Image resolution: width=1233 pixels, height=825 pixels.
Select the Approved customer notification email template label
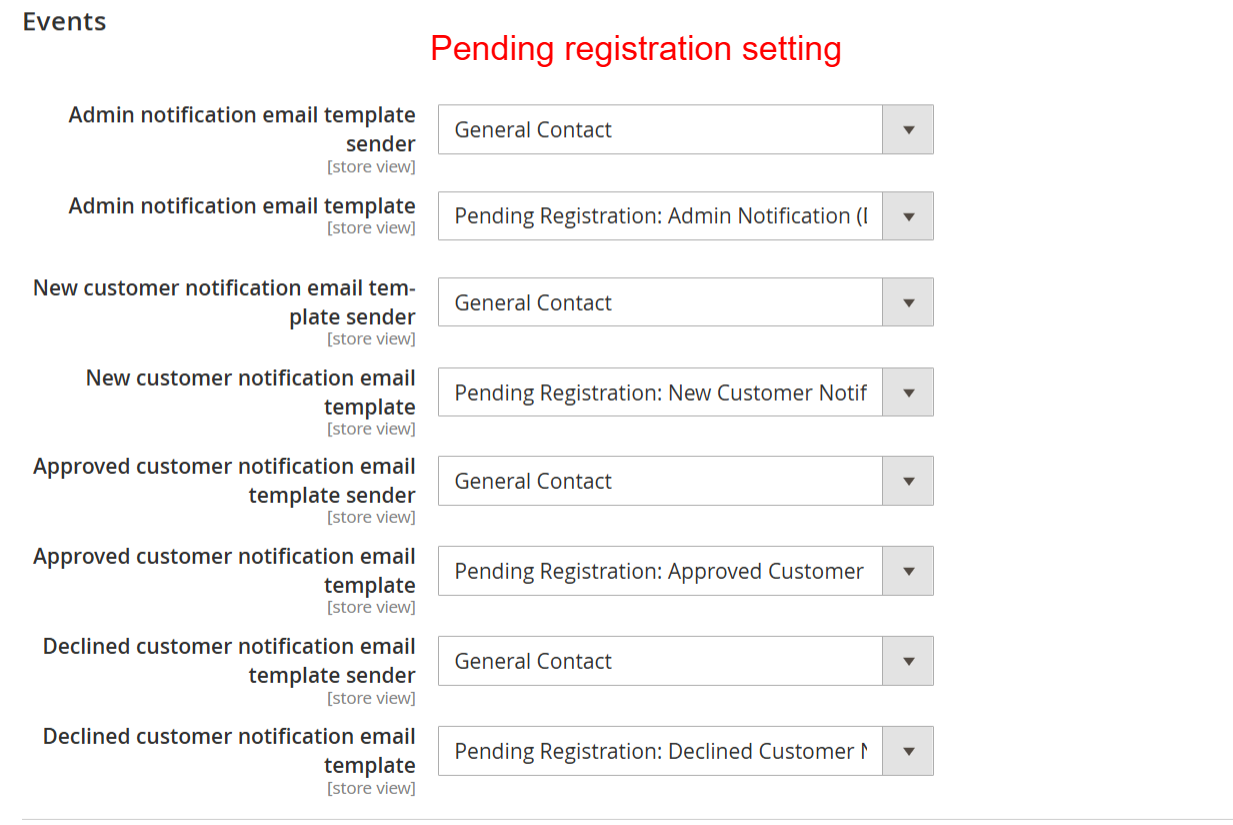point(224,570)
